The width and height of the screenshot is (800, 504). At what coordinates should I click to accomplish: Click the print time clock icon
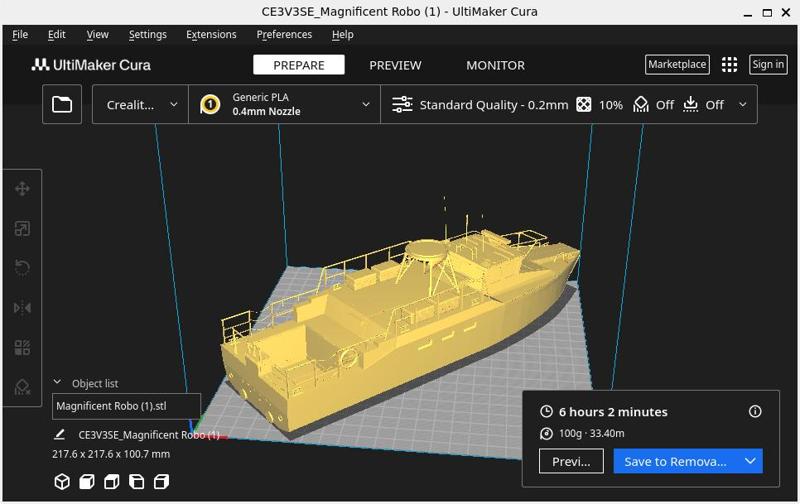[x=546, y=412]
